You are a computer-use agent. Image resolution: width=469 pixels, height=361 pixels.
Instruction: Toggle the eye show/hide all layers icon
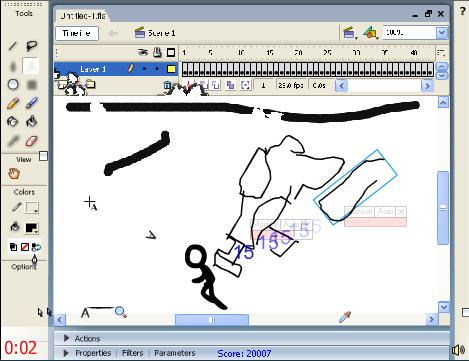click(143, 52)
